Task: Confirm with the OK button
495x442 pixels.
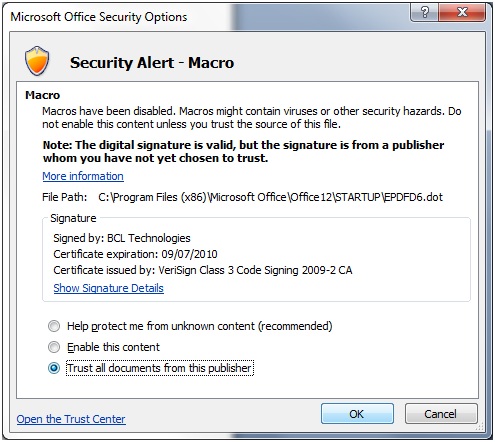Action: coord(357,414)
